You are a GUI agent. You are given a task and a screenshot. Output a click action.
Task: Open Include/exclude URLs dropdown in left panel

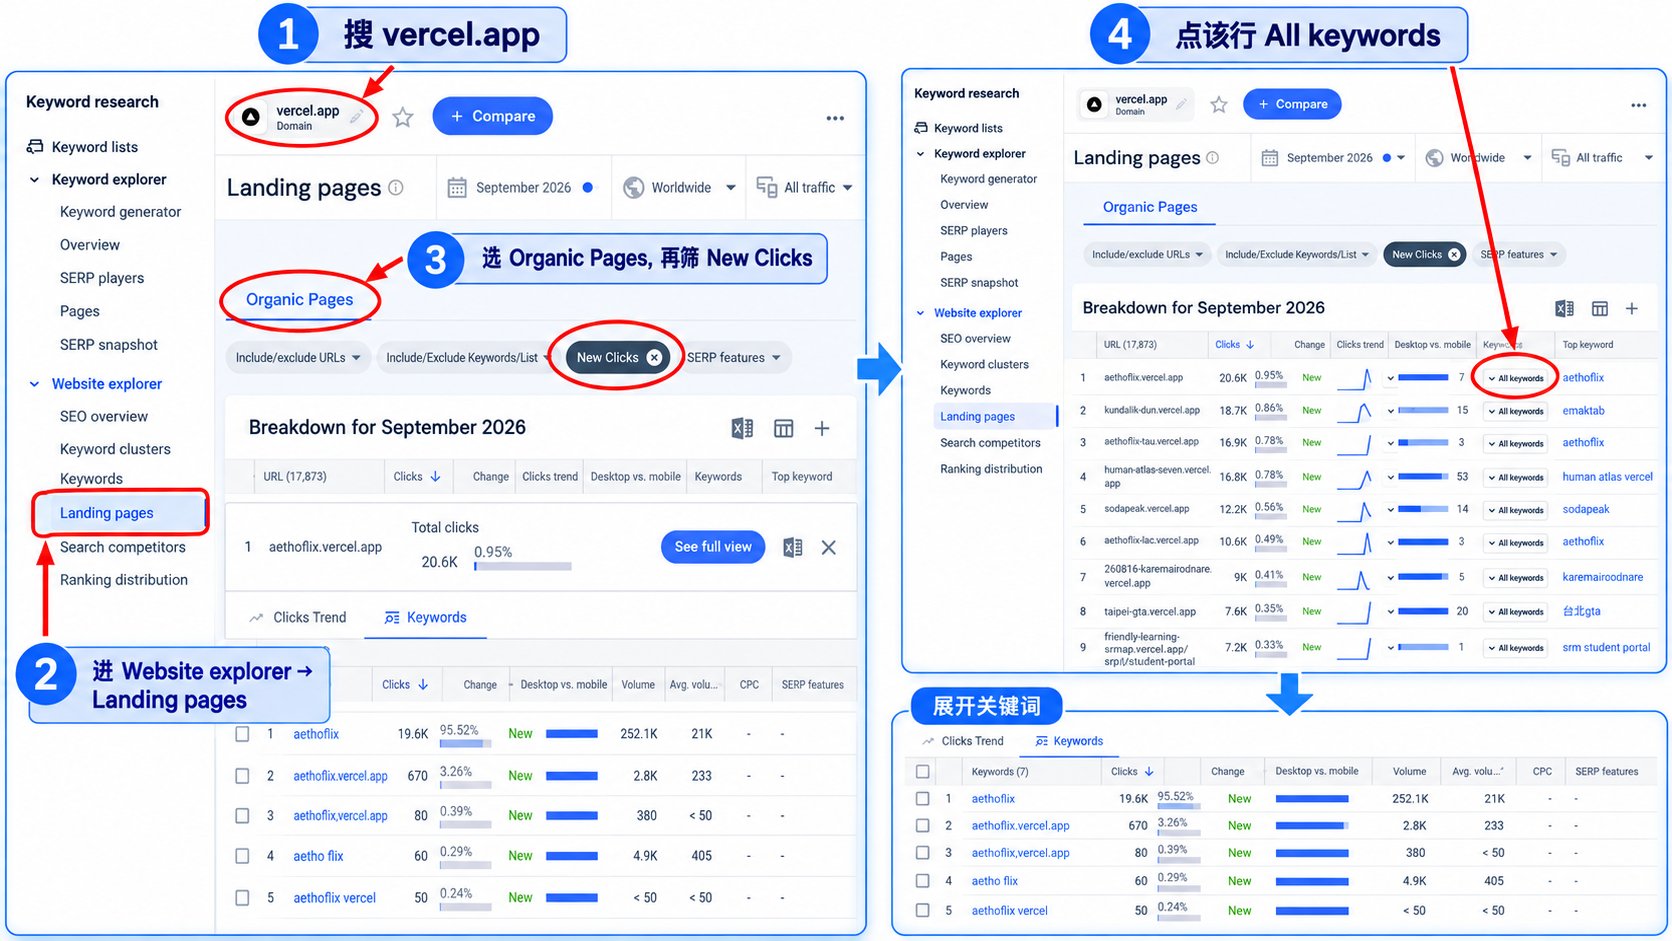pyautogui.click(x=298, y=357)
